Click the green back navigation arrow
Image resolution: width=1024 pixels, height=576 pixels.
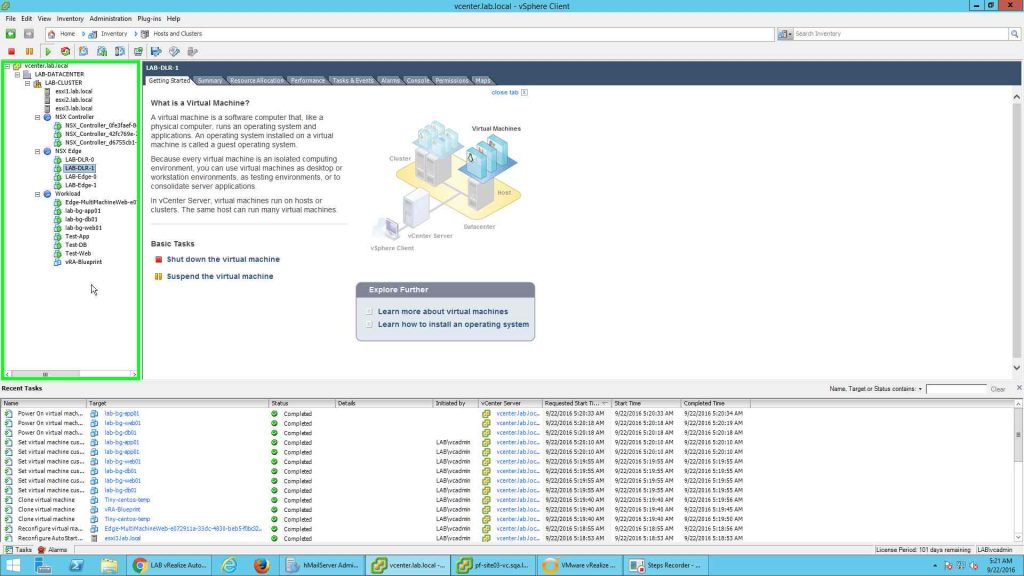pos(11,34)
